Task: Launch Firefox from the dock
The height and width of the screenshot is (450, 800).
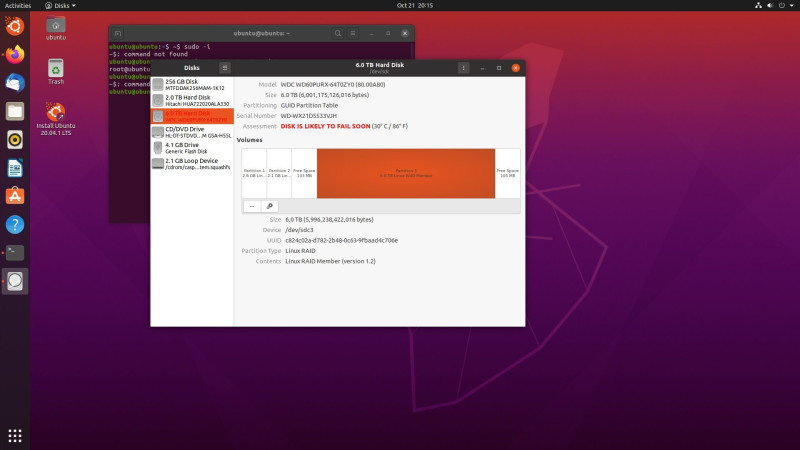Action: 15,55
